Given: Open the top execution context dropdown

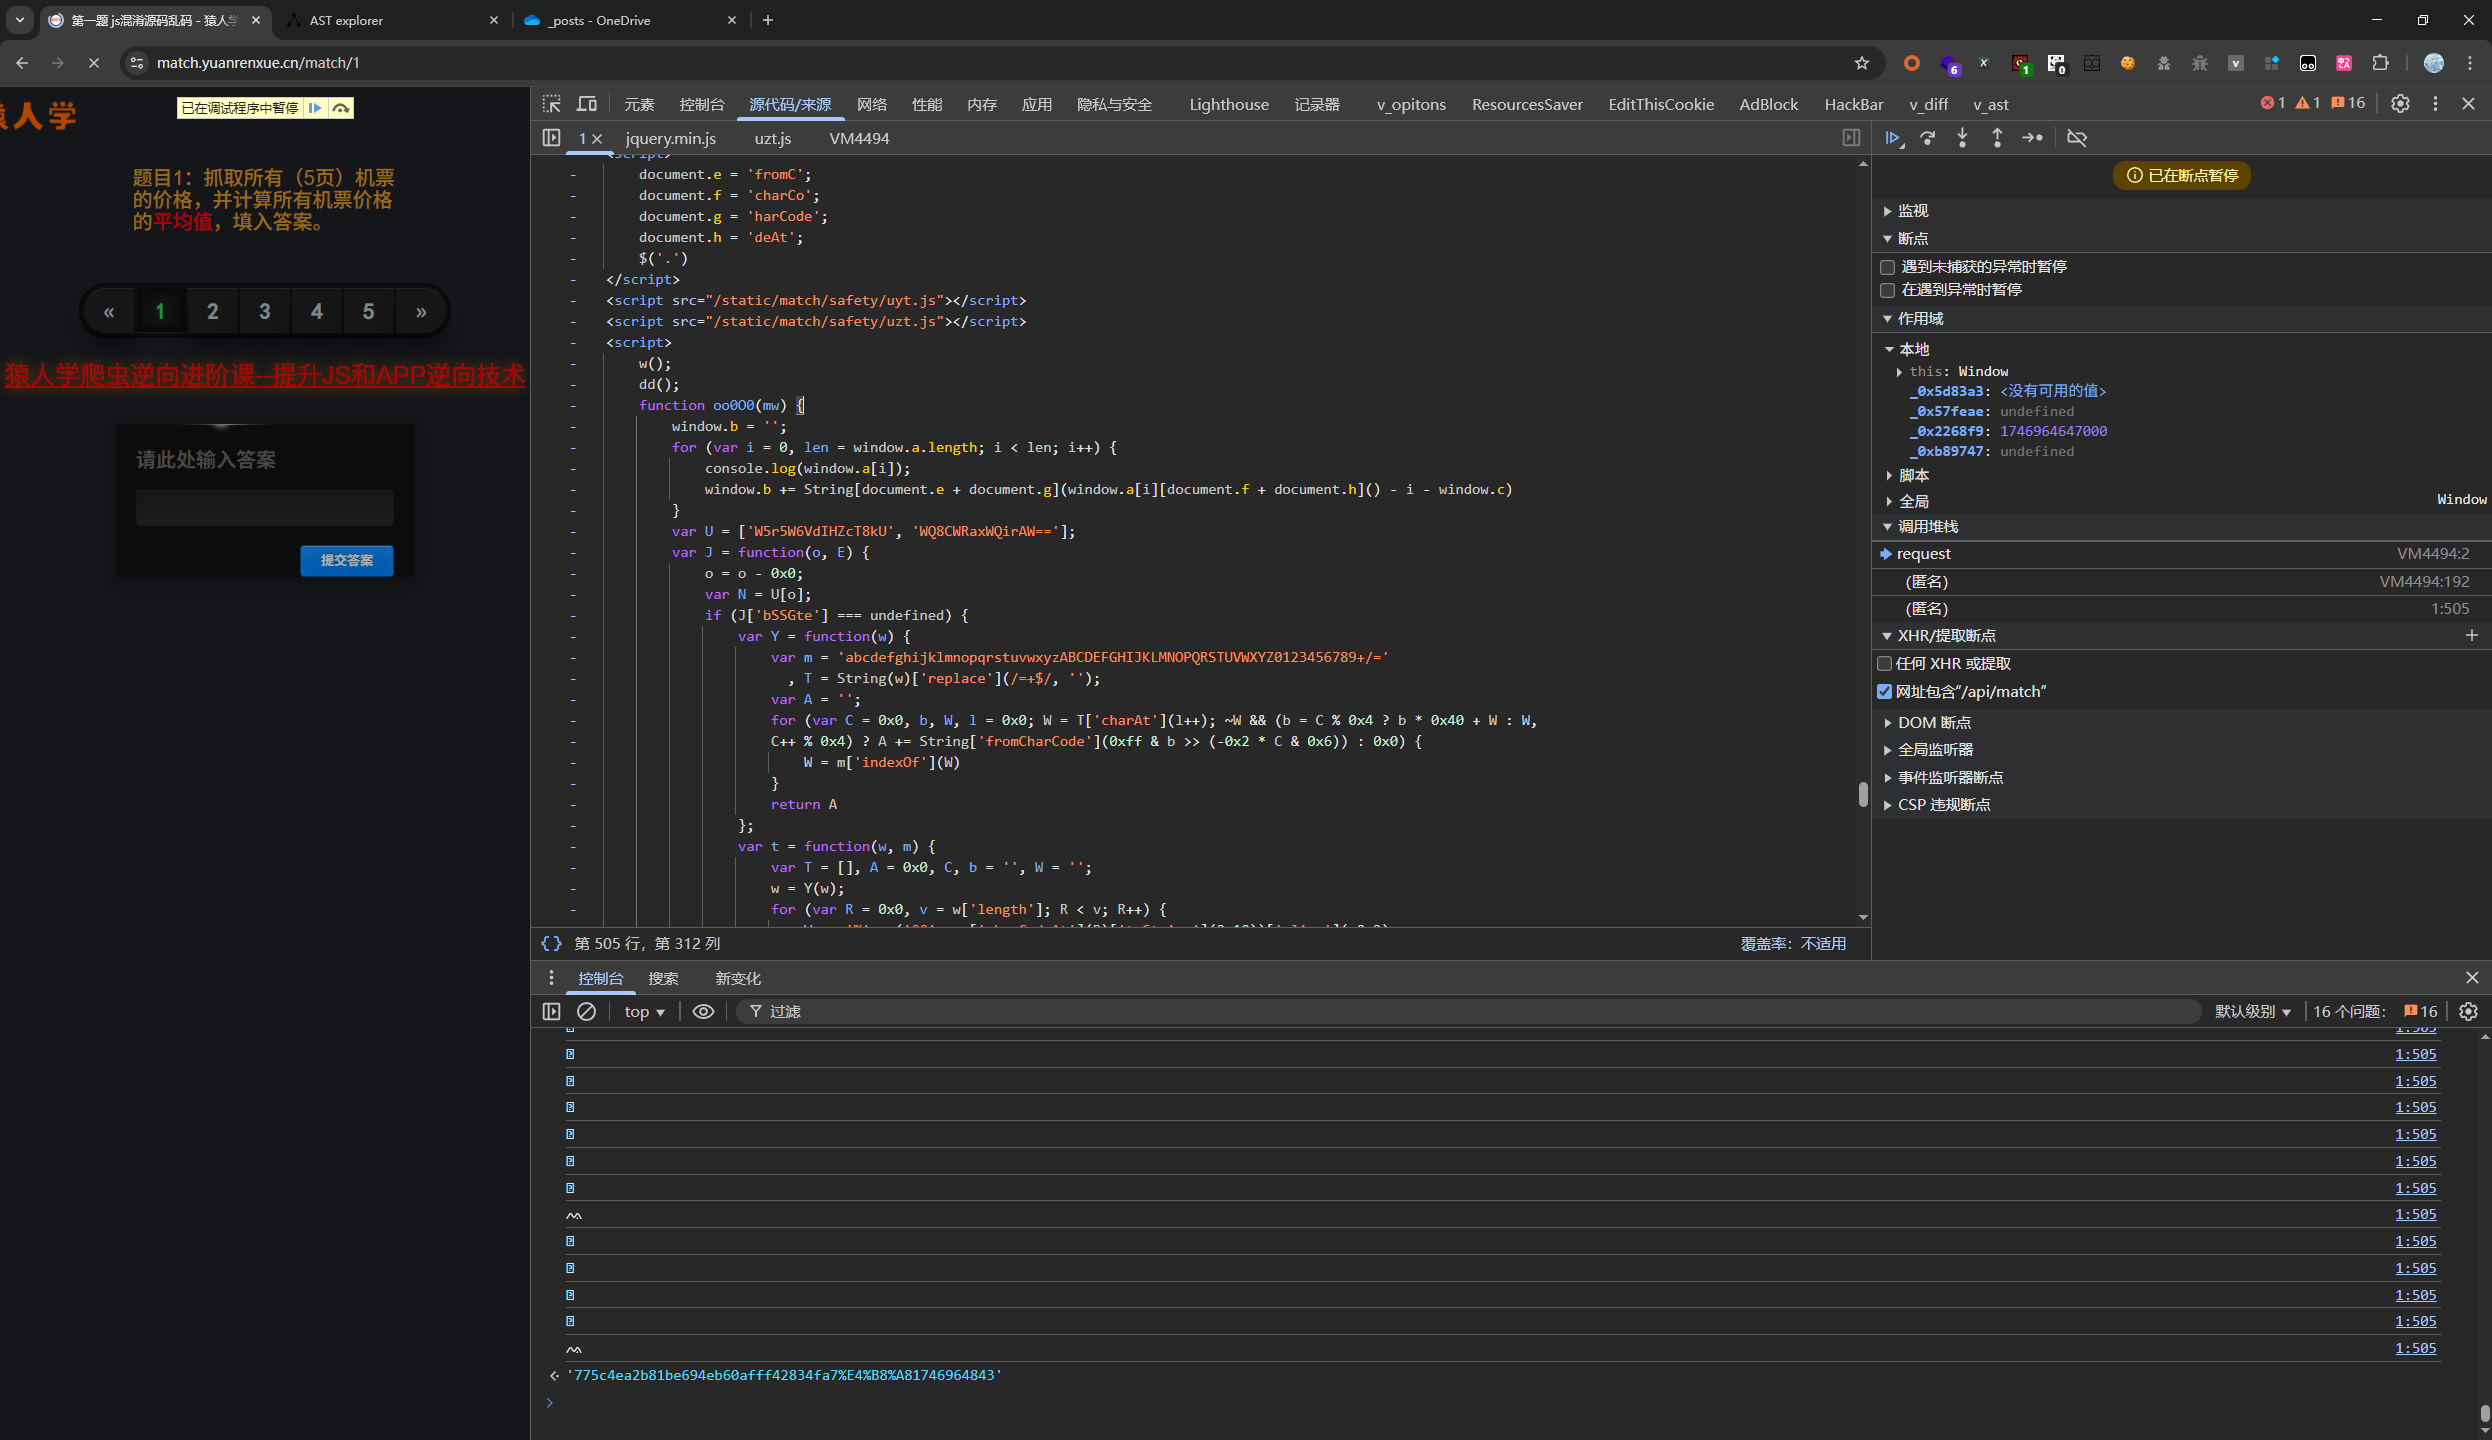Looking at the screenshot, I should coord(644,1011).
